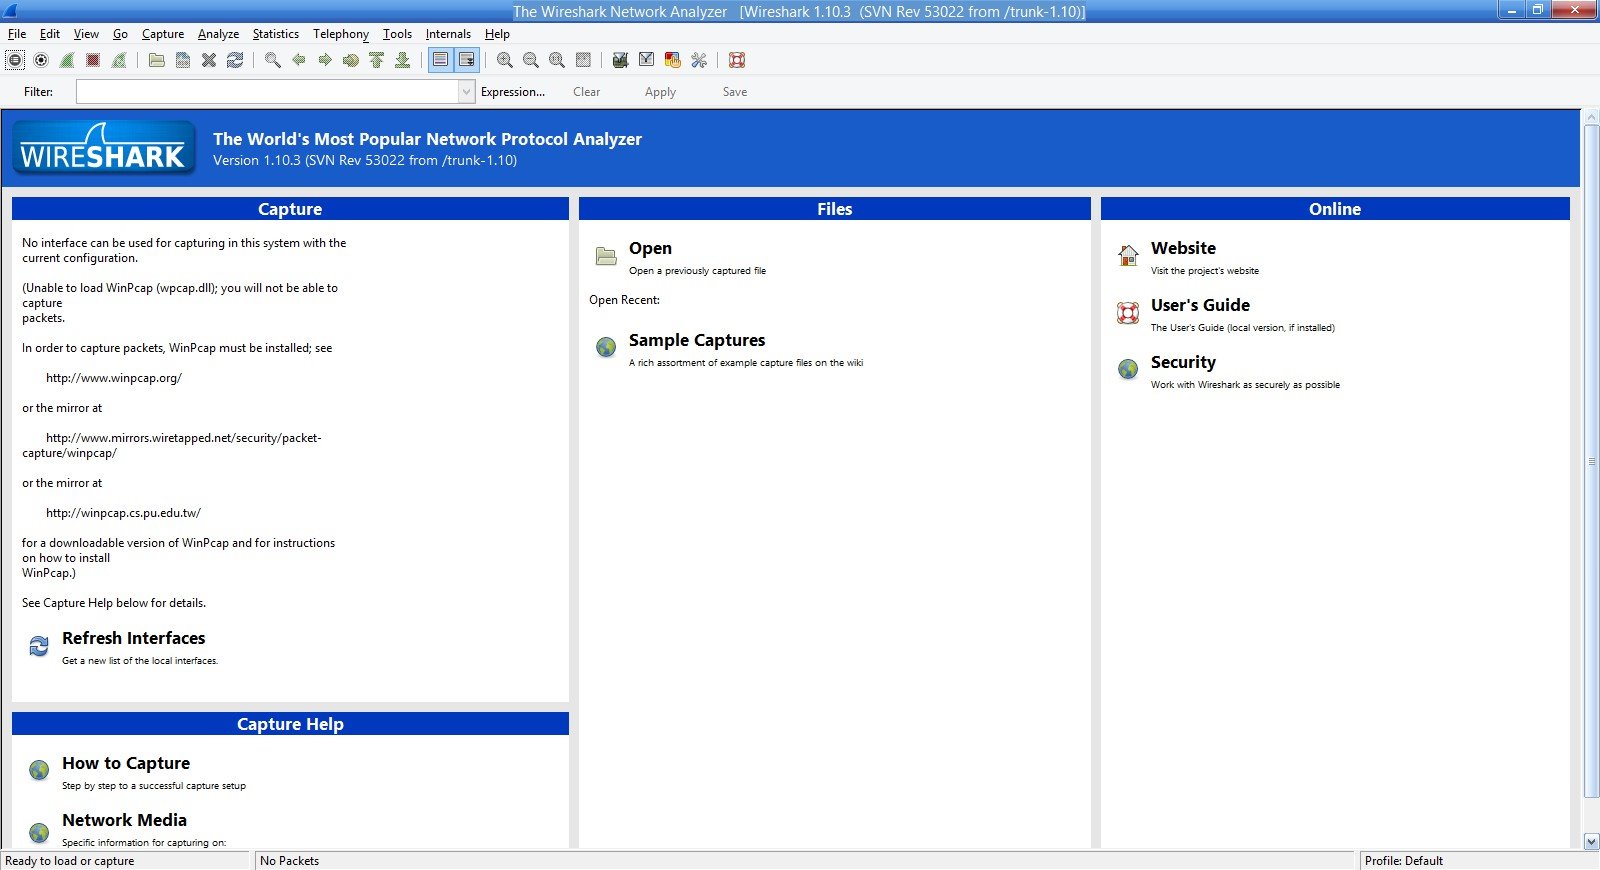Save the current filter

pyautogui.click(x=735, y=92)
